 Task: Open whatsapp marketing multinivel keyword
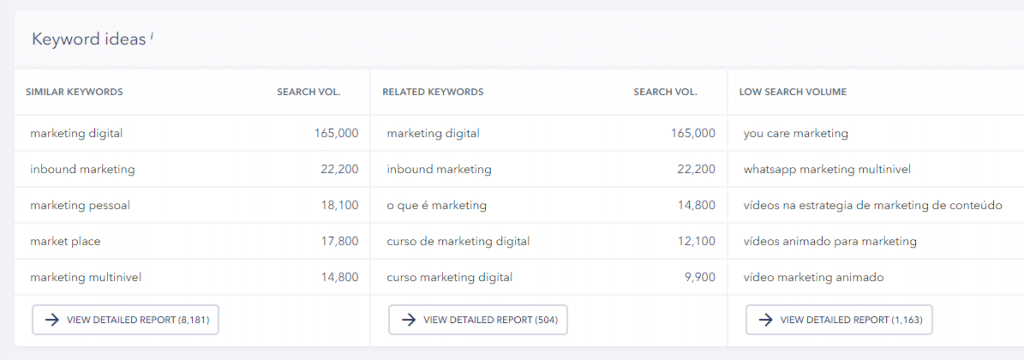click(827, 169)
